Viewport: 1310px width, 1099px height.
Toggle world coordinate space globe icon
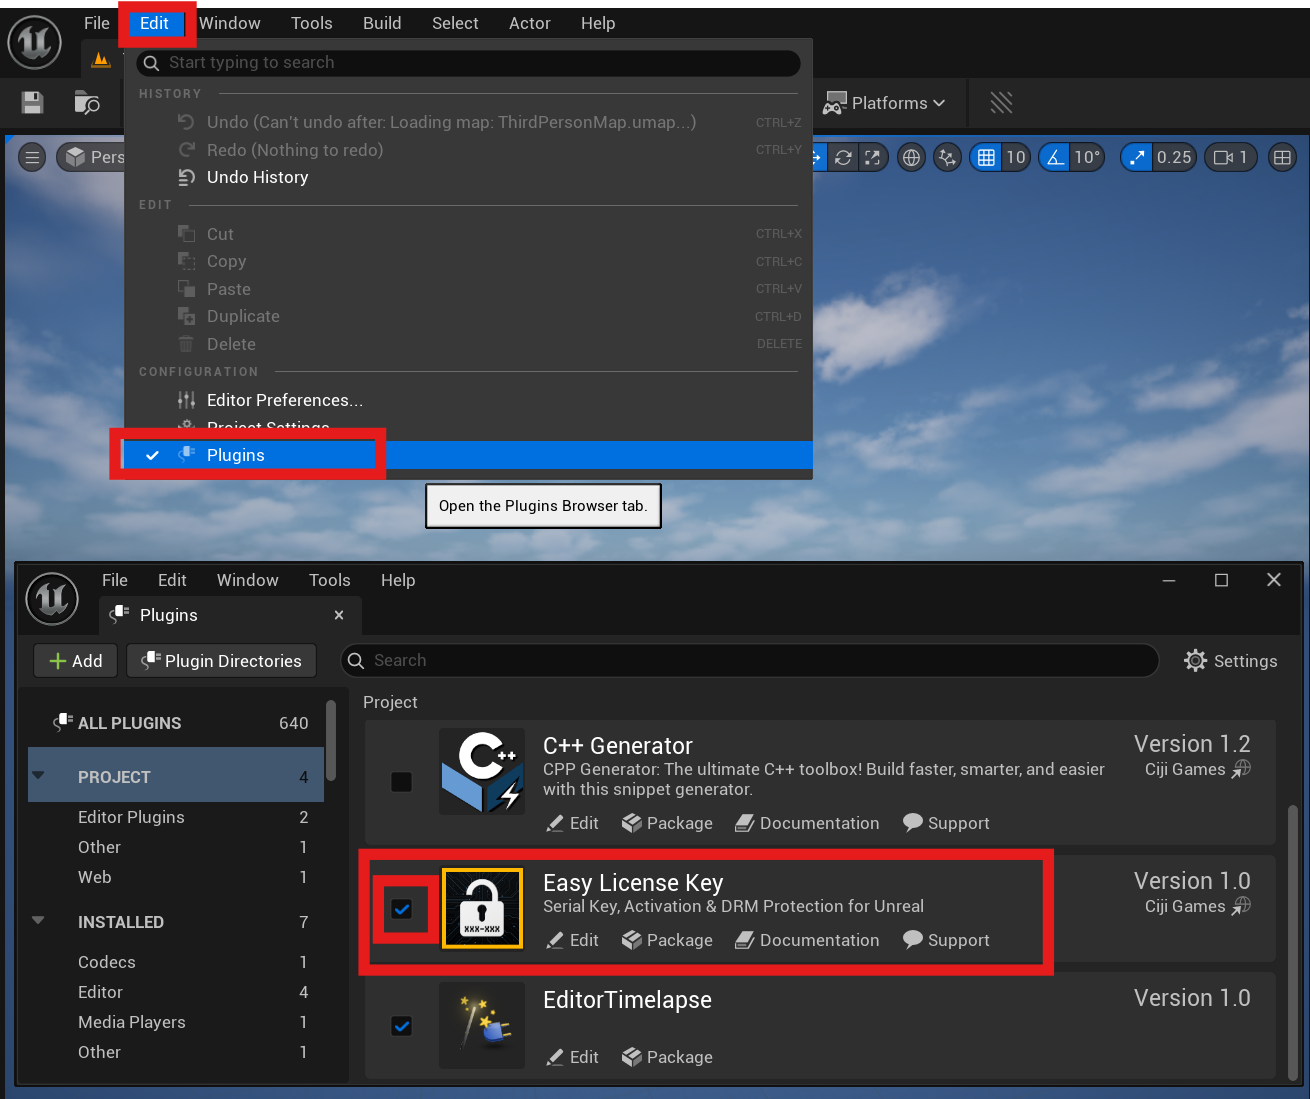[911, 157]
